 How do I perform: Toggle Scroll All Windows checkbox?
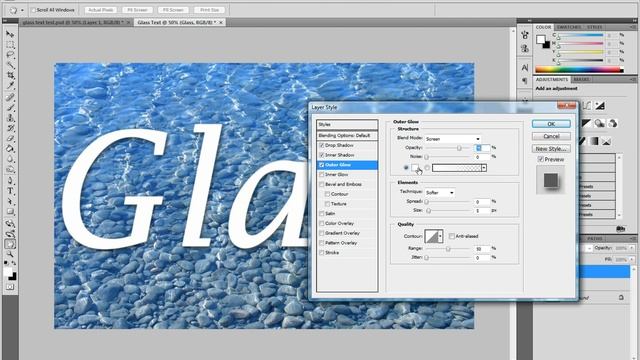(x=33, y=10)
